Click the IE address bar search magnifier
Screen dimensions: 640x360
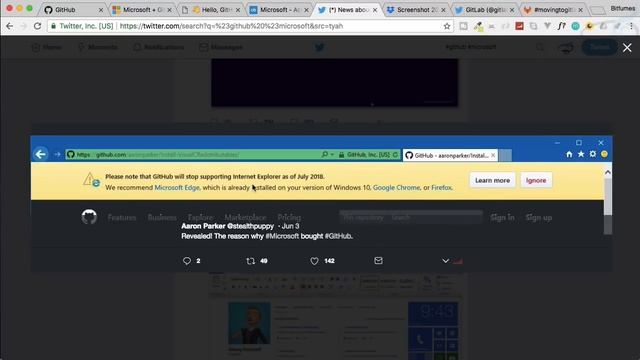324,154
